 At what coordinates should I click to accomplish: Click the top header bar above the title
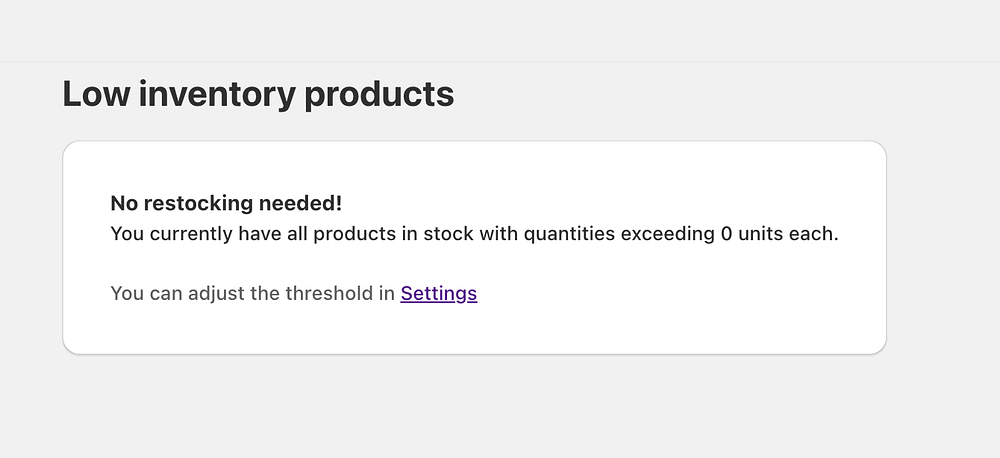coord(500,30)
